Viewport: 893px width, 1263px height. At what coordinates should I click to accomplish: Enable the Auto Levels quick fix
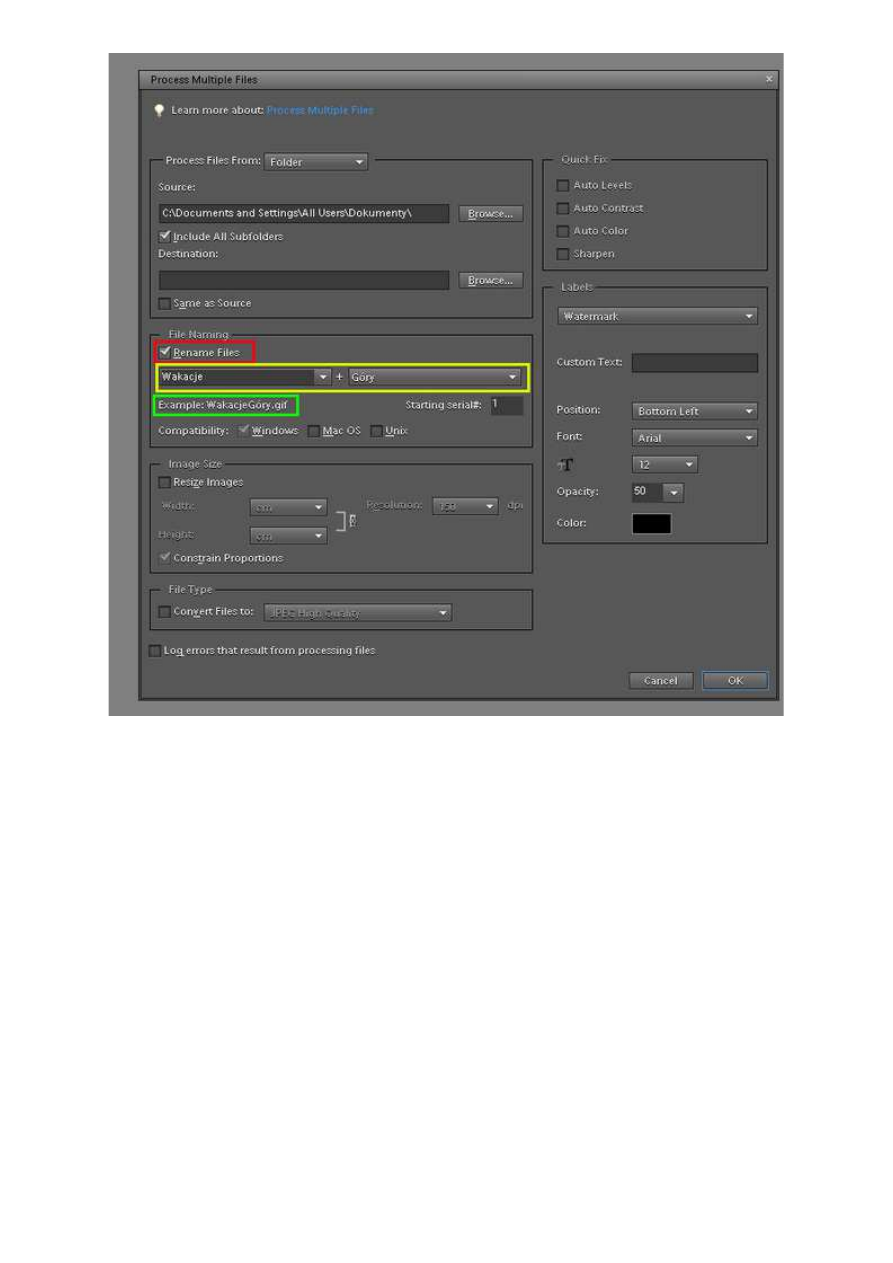563,185
